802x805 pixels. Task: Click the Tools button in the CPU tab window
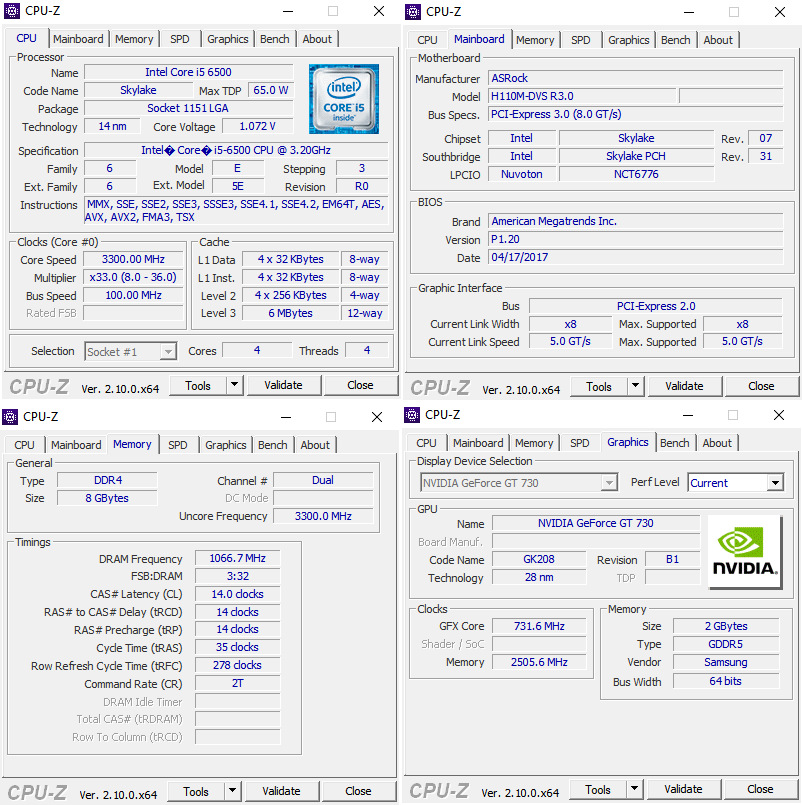tap(198, 385)
